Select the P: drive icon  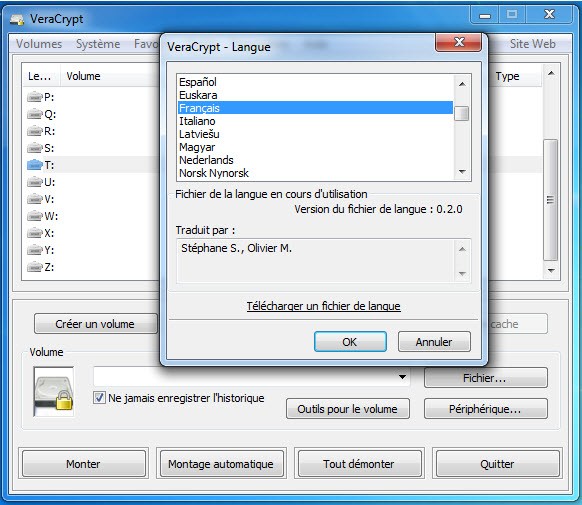(35, 97)
